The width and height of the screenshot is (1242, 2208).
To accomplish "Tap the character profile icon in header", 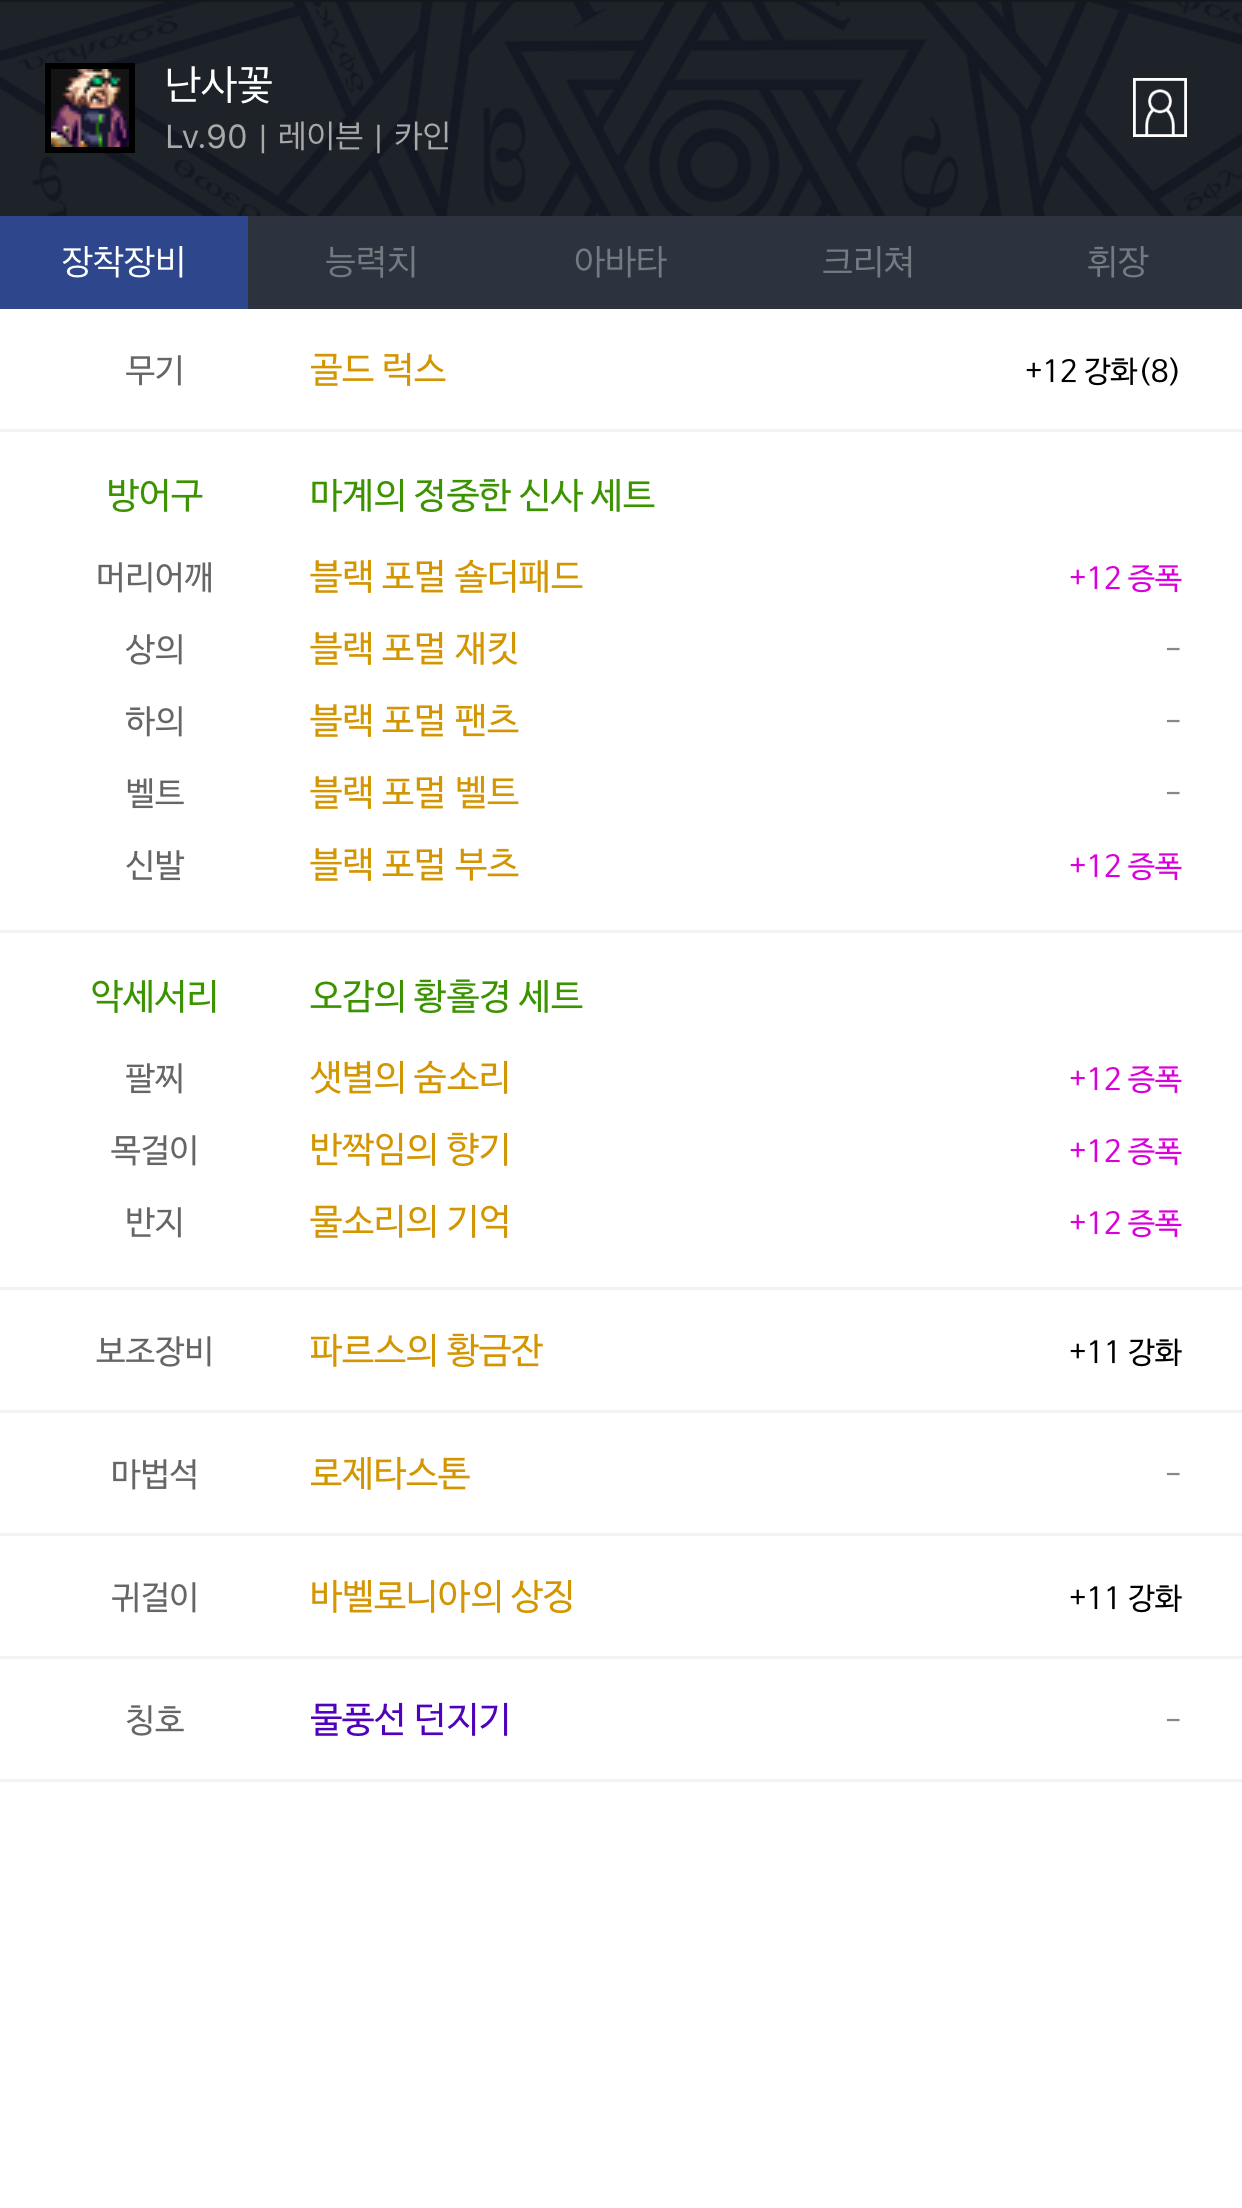I will pos(1159,107).
